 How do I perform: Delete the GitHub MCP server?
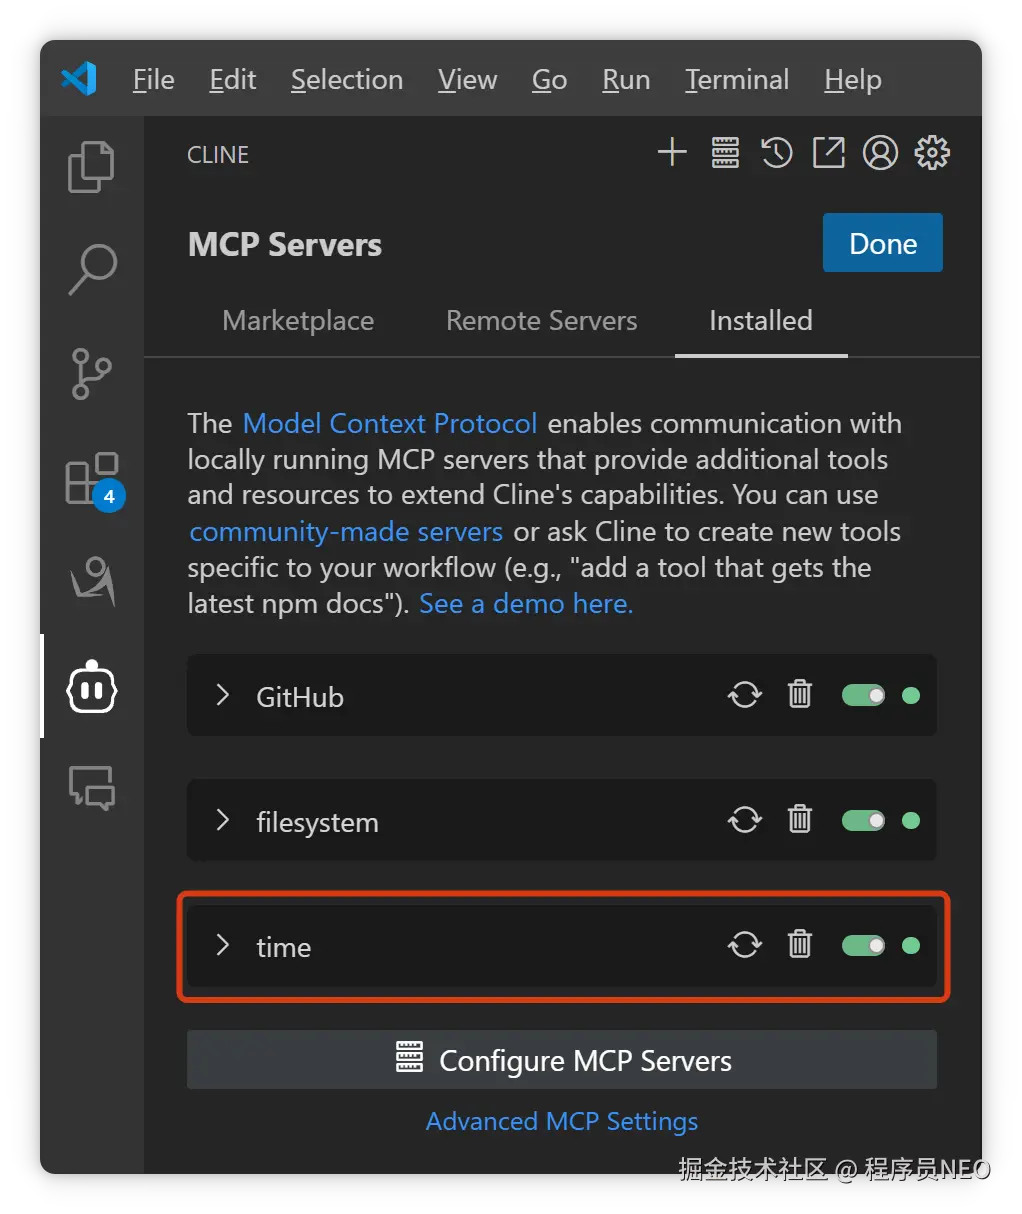tap(800, 694)
